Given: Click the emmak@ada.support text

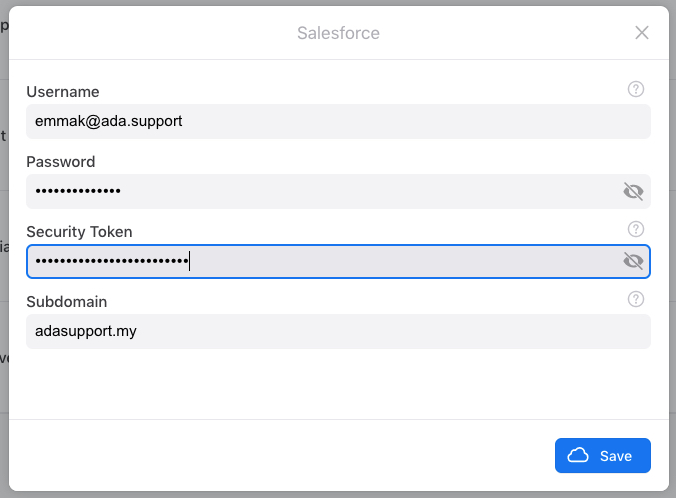Looking at the screenshot, I should coord(108,121).
